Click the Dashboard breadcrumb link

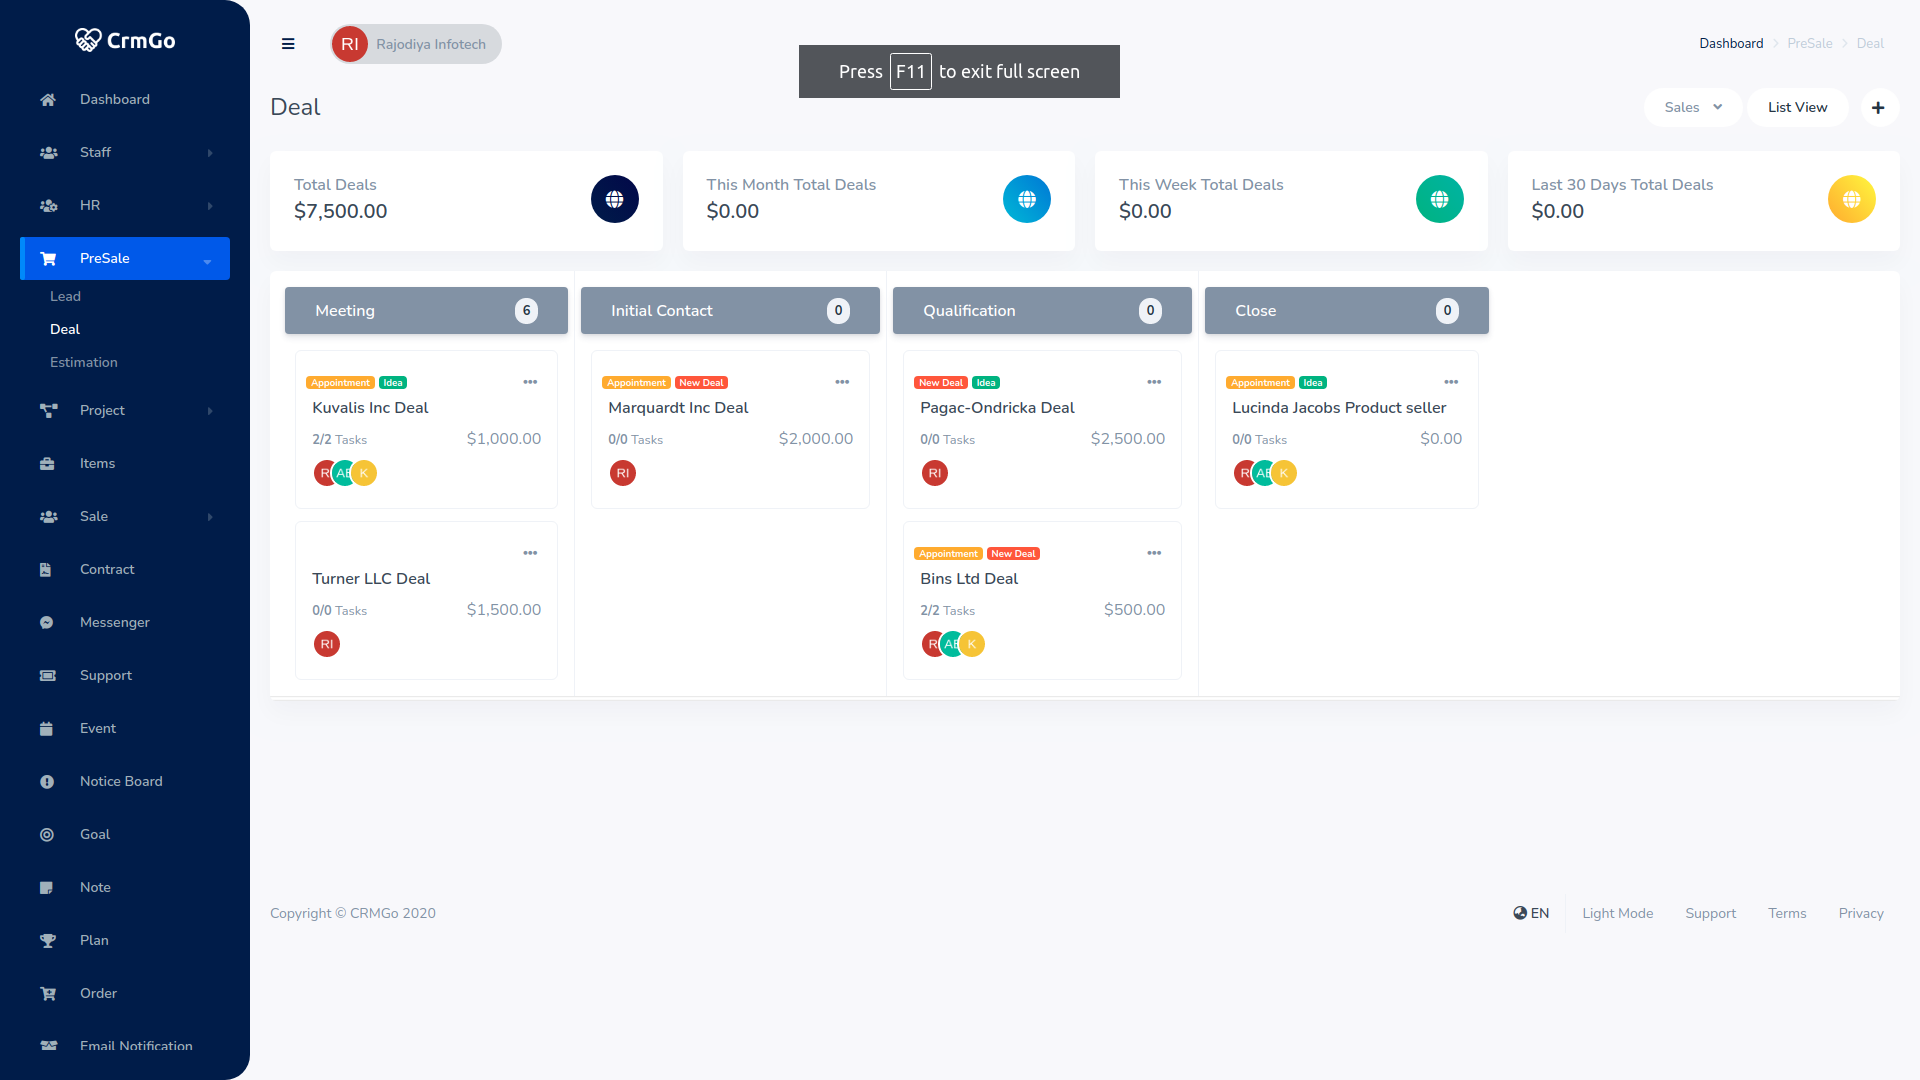coord(1731,44)
